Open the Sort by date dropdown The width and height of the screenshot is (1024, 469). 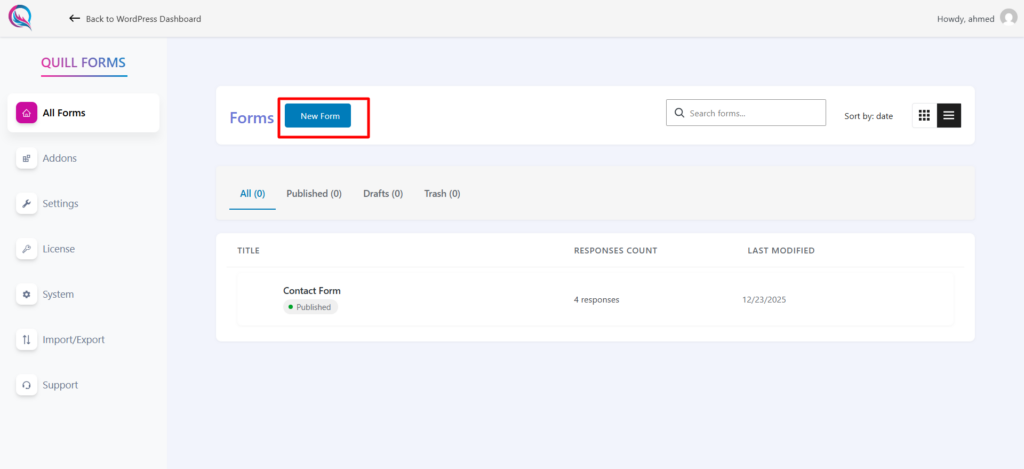pos(868,116)
